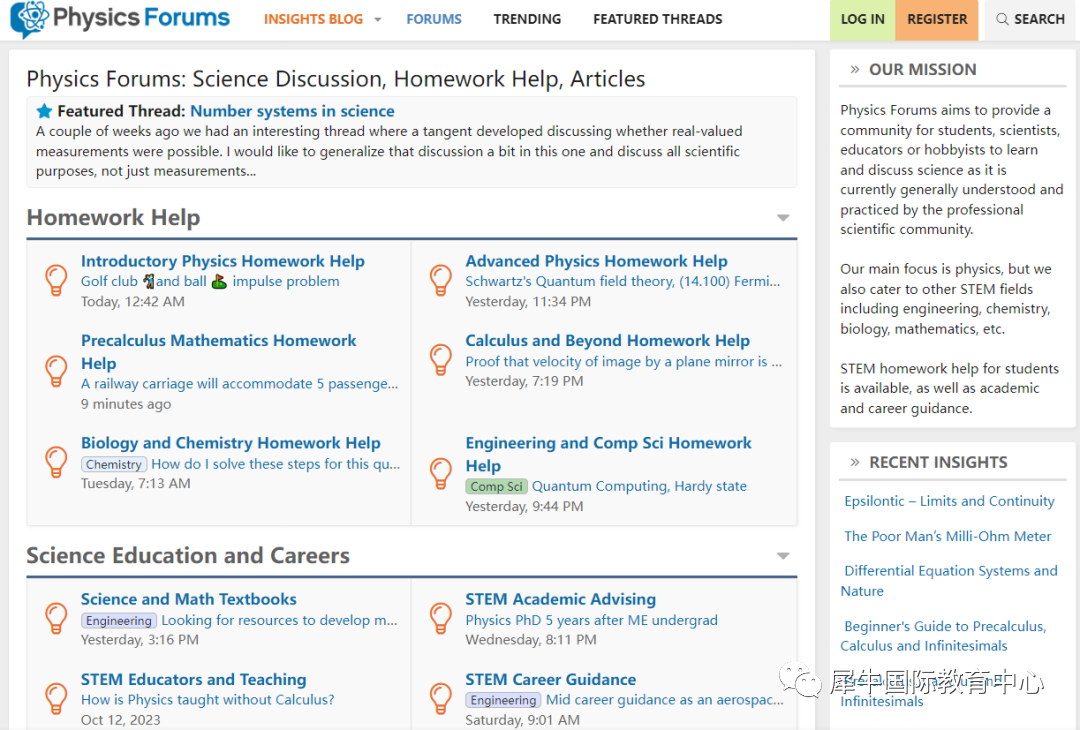Click the golfer emoji in the impulse problem title

pos(149,281)
